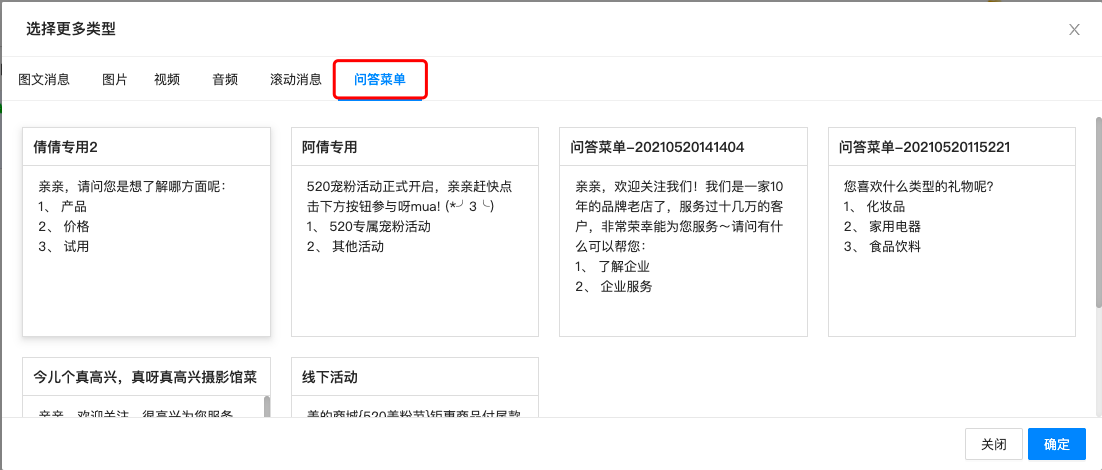Click the 家用电器 option text

tap(894, 227)
